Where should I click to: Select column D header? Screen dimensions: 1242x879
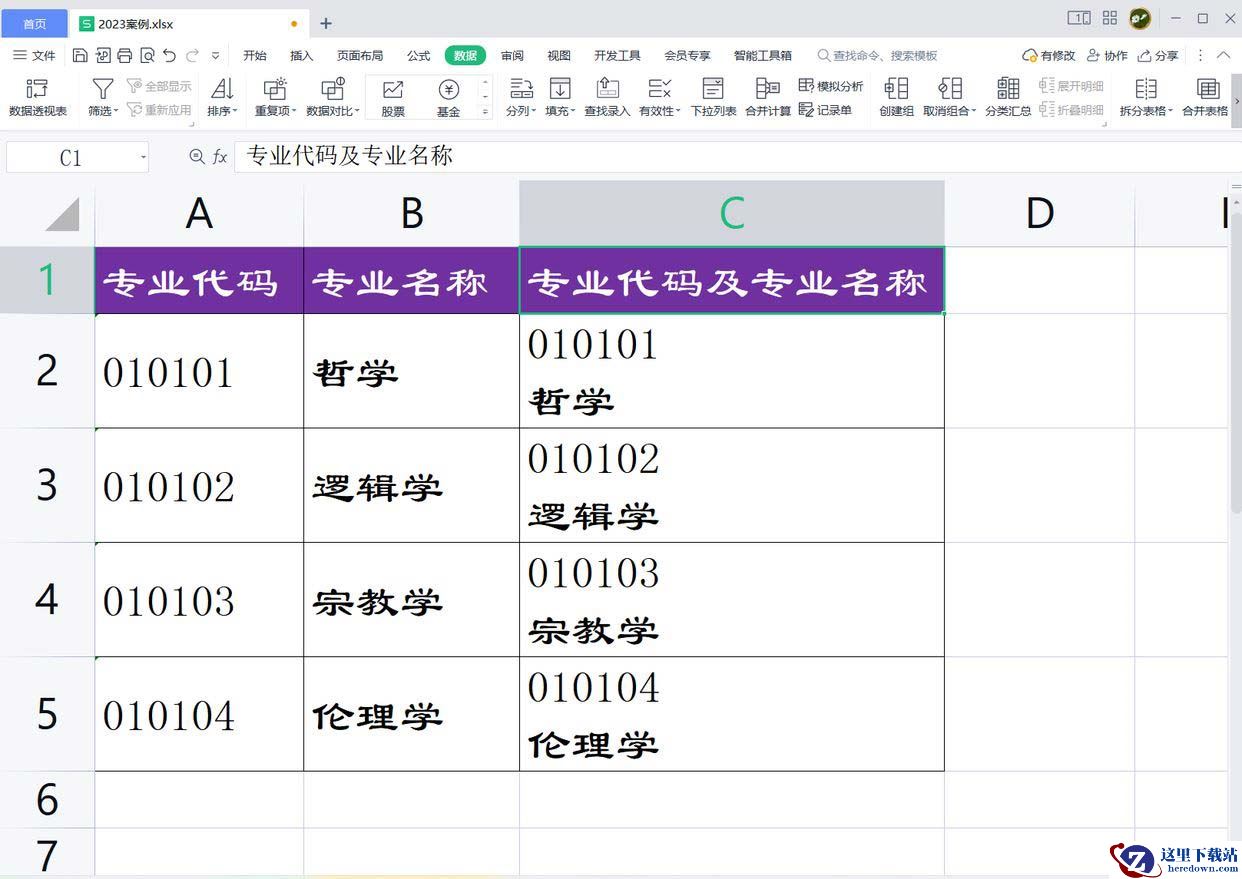click(x=1040, y=212)
